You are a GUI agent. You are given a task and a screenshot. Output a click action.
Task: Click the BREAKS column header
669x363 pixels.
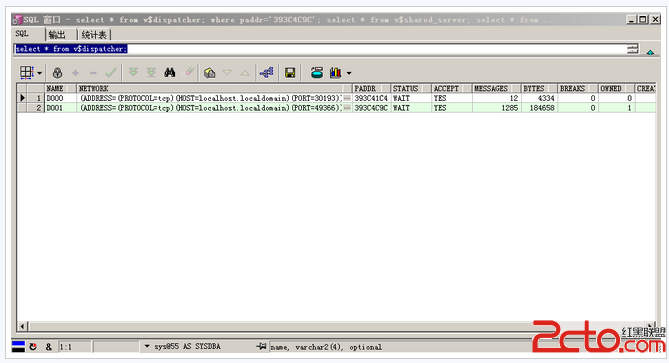pos(578,88)
